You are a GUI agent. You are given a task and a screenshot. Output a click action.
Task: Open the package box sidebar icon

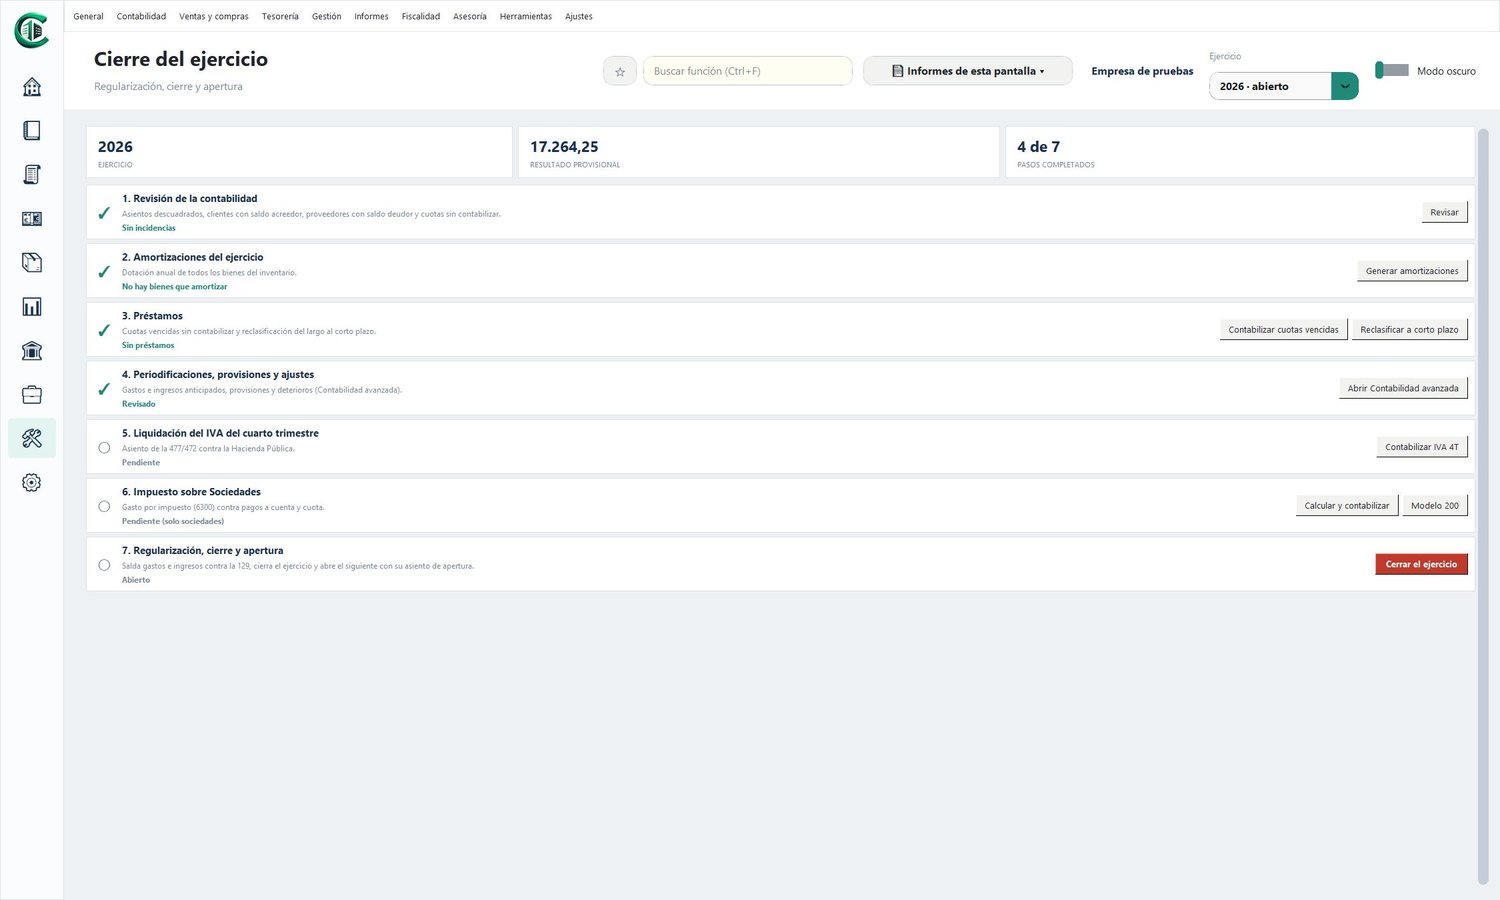click(x=32, y=263)
